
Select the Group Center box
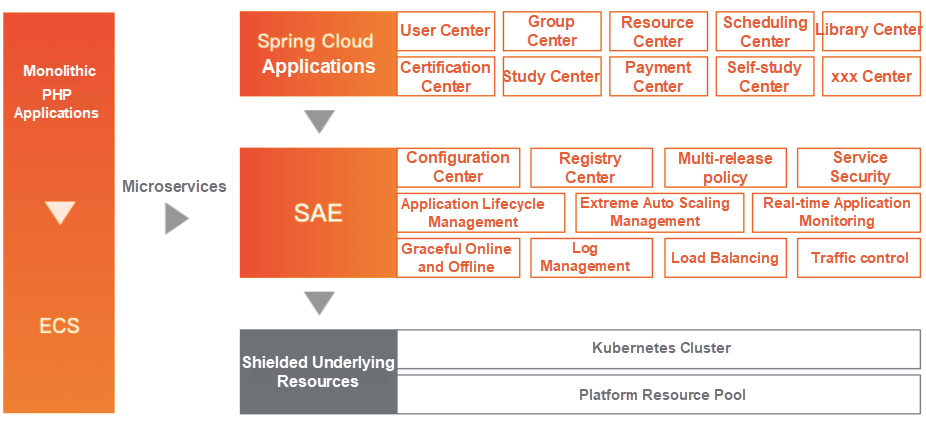(552, 31)
